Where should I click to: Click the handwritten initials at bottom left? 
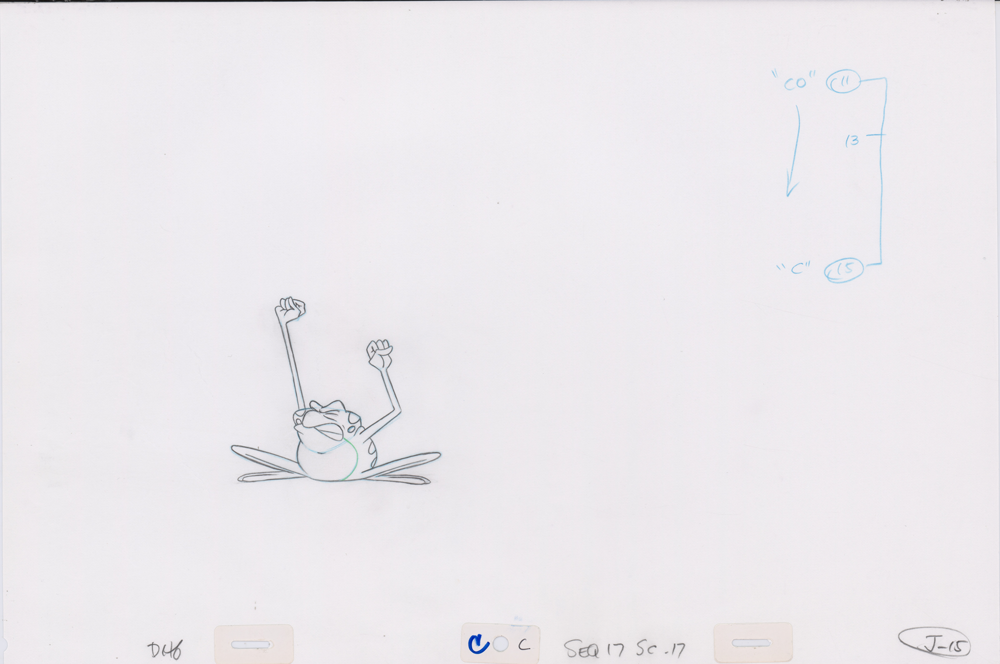click(x=163, y=648)
